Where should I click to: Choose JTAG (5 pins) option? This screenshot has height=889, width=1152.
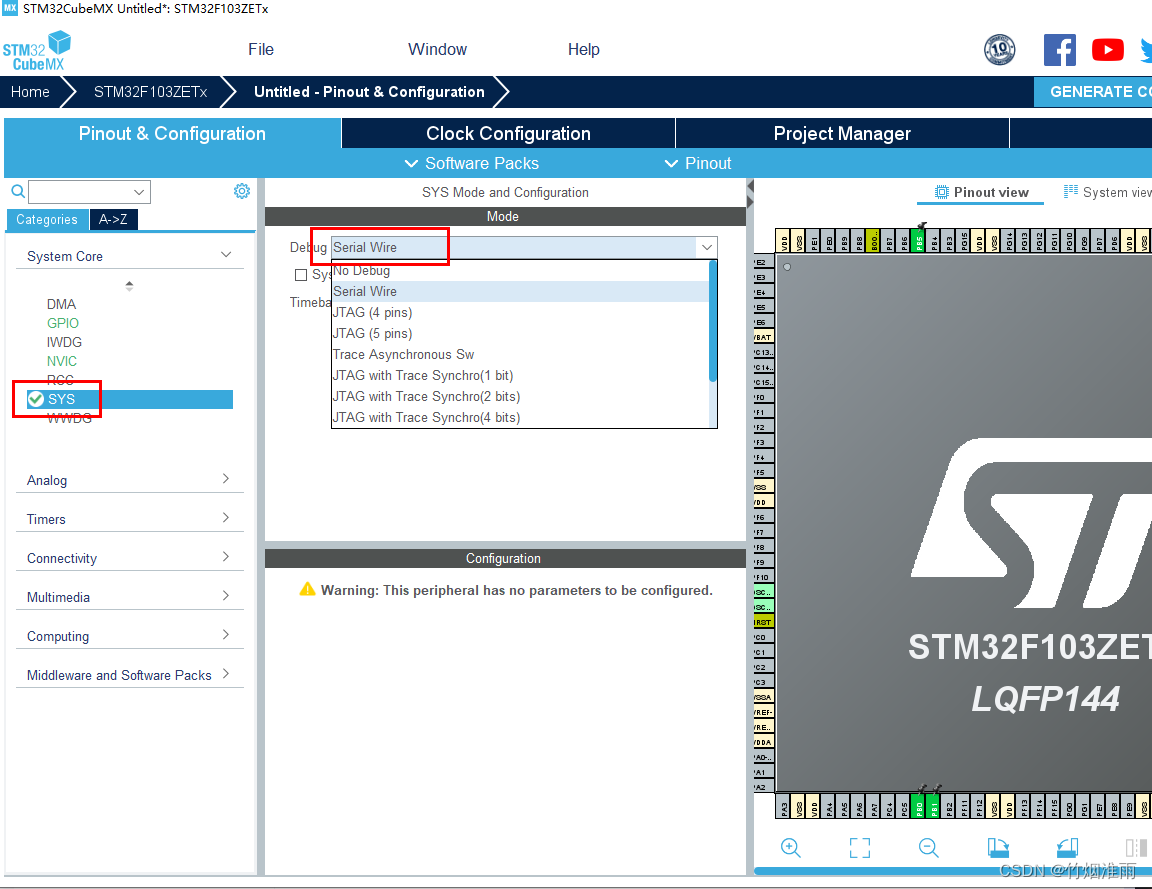(520, 334)
